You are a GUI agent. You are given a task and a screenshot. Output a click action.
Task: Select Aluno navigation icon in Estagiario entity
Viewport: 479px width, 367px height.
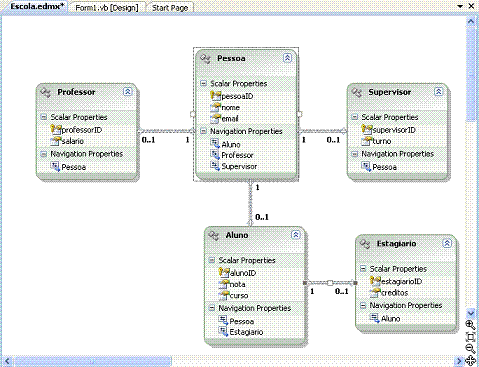pos(375,318)
